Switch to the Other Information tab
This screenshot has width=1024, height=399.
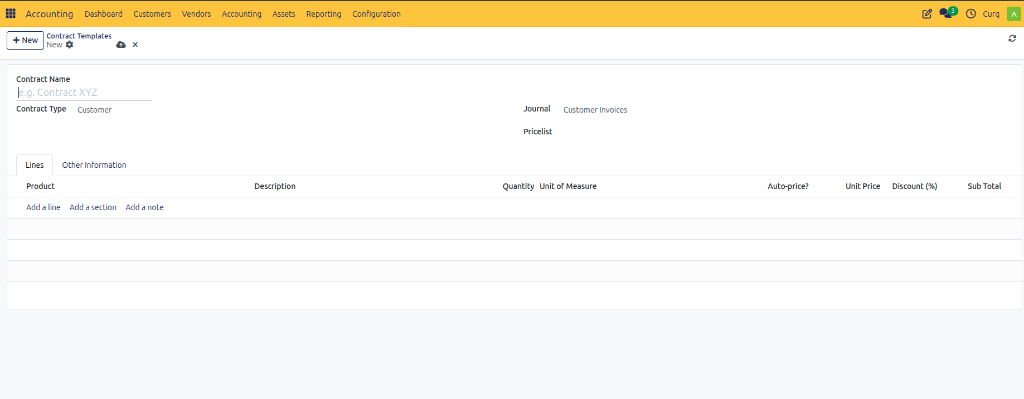point(94,165)
